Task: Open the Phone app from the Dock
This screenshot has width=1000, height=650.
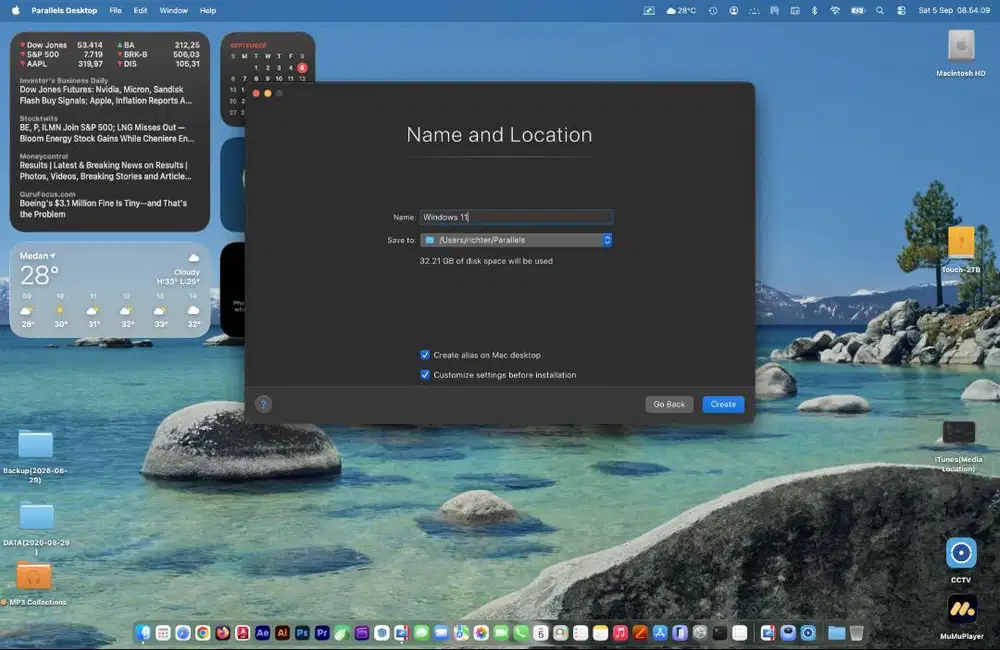Action: (x=521, y=633)
